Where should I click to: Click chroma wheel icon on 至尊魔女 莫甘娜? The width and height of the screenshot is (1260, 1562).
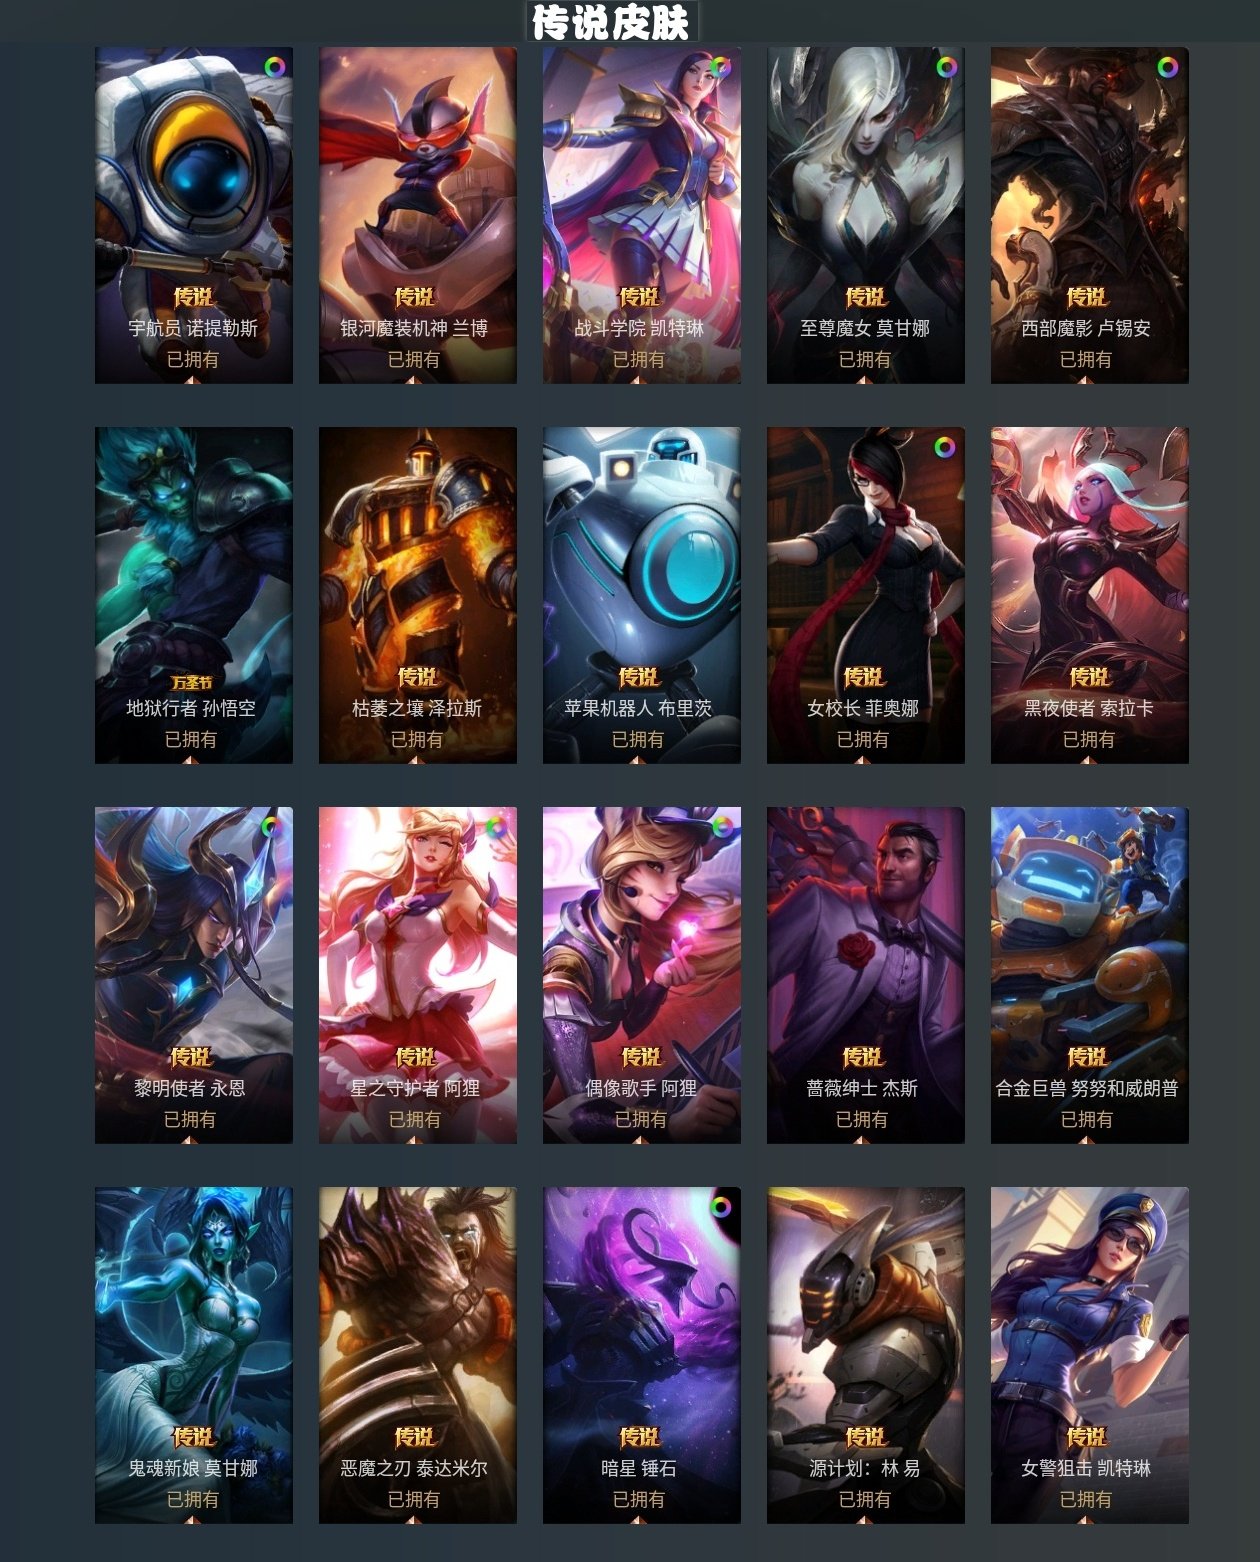click(946, 67)
